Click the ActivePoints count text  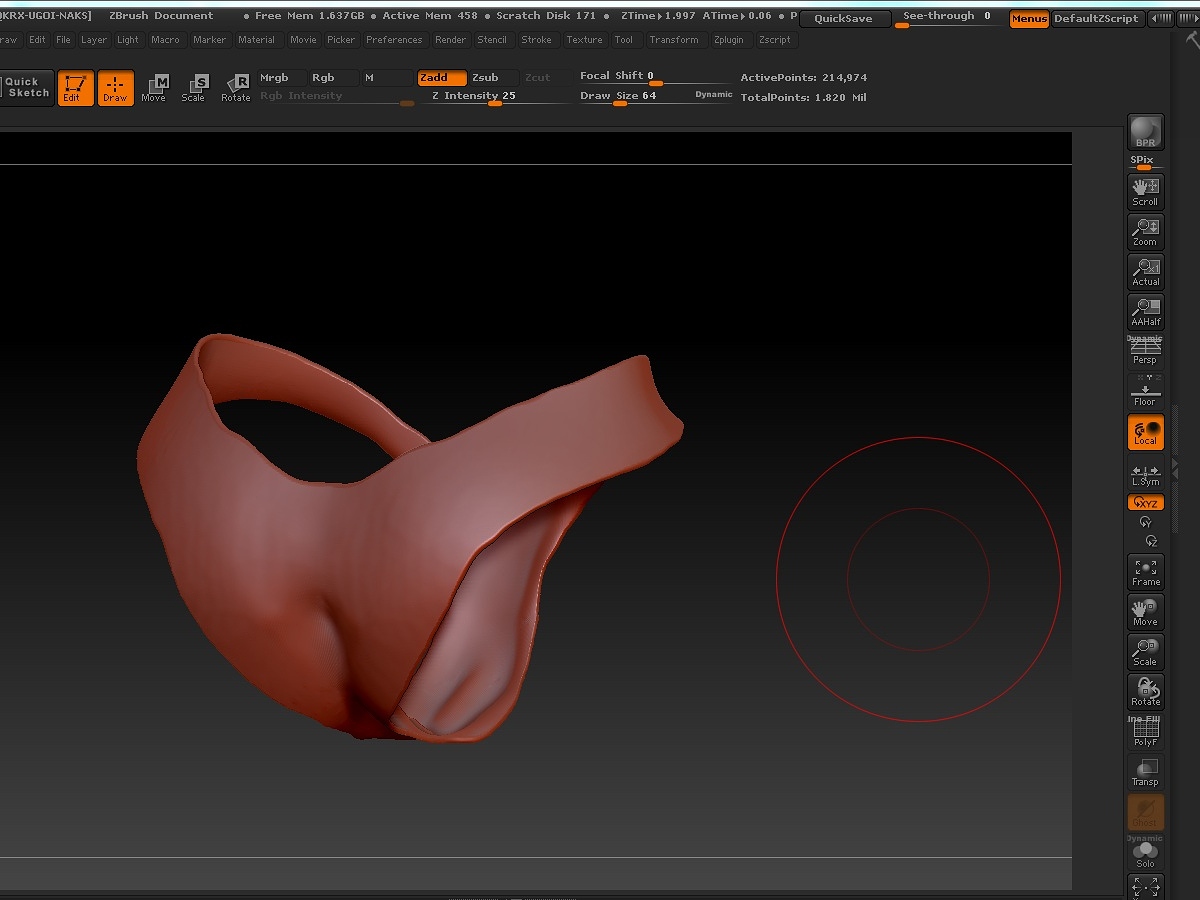pyautogui.click(x=804, y=78)
